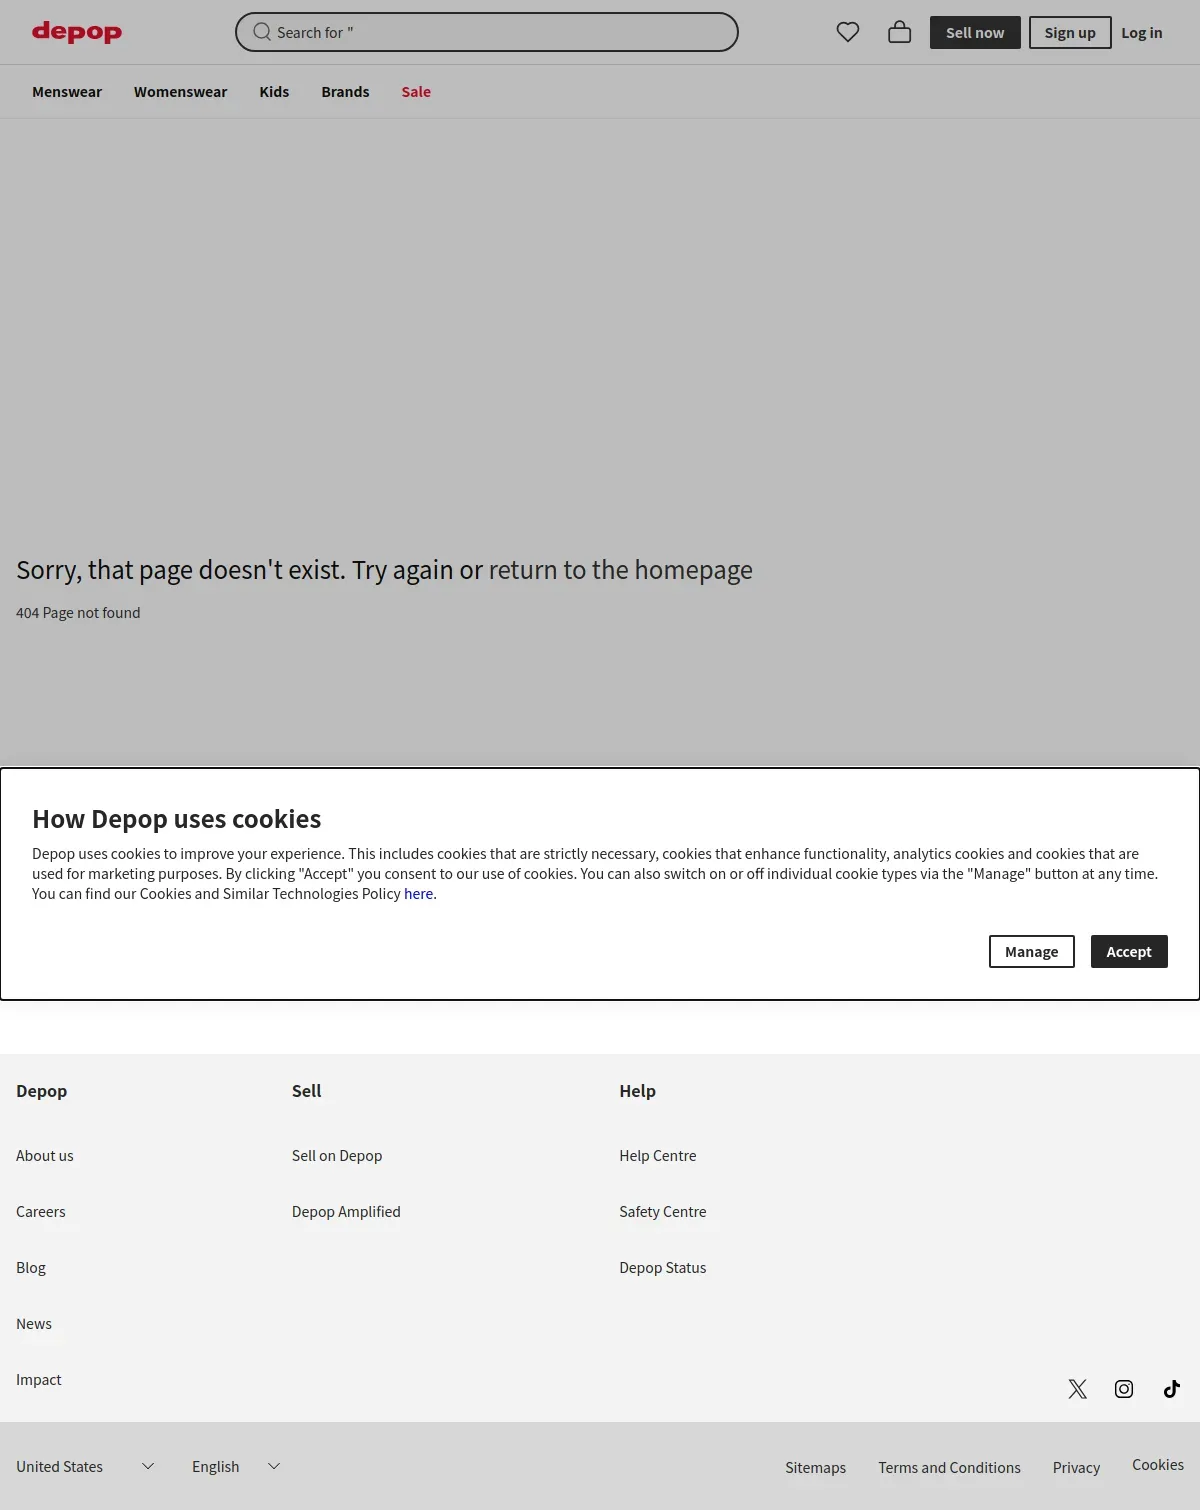The width and height of the screenshot is (1200, 1510).
Task: Open the Sale menu
Action: [416, 92]
